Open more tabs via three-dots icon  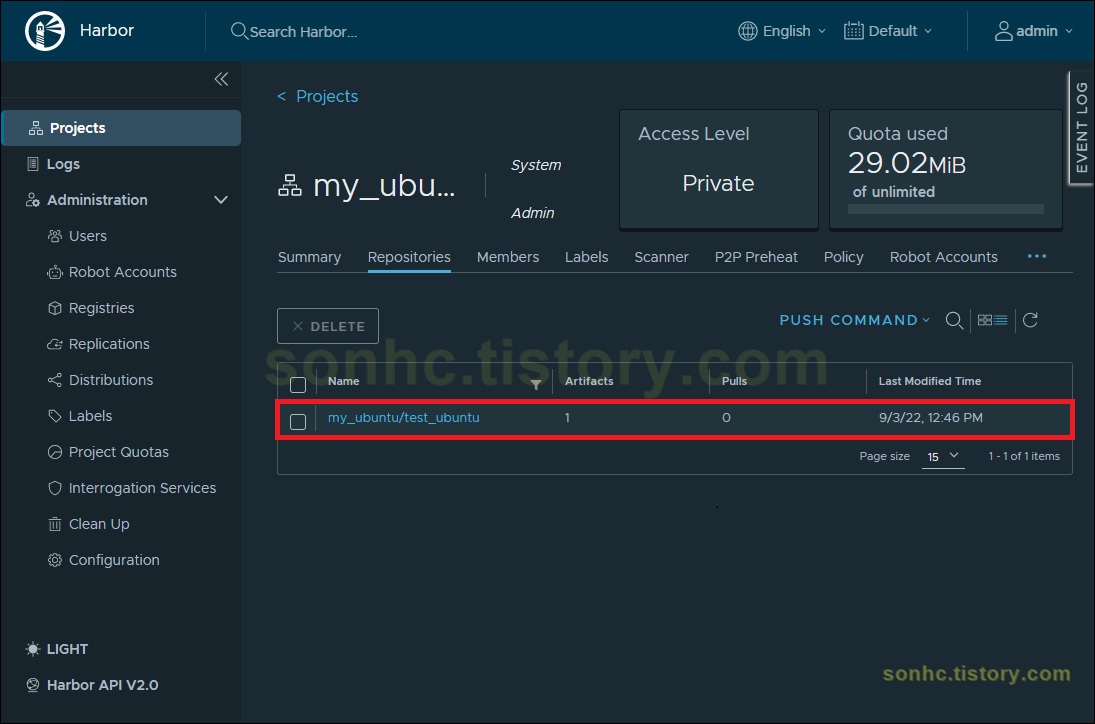point(1036,256)
